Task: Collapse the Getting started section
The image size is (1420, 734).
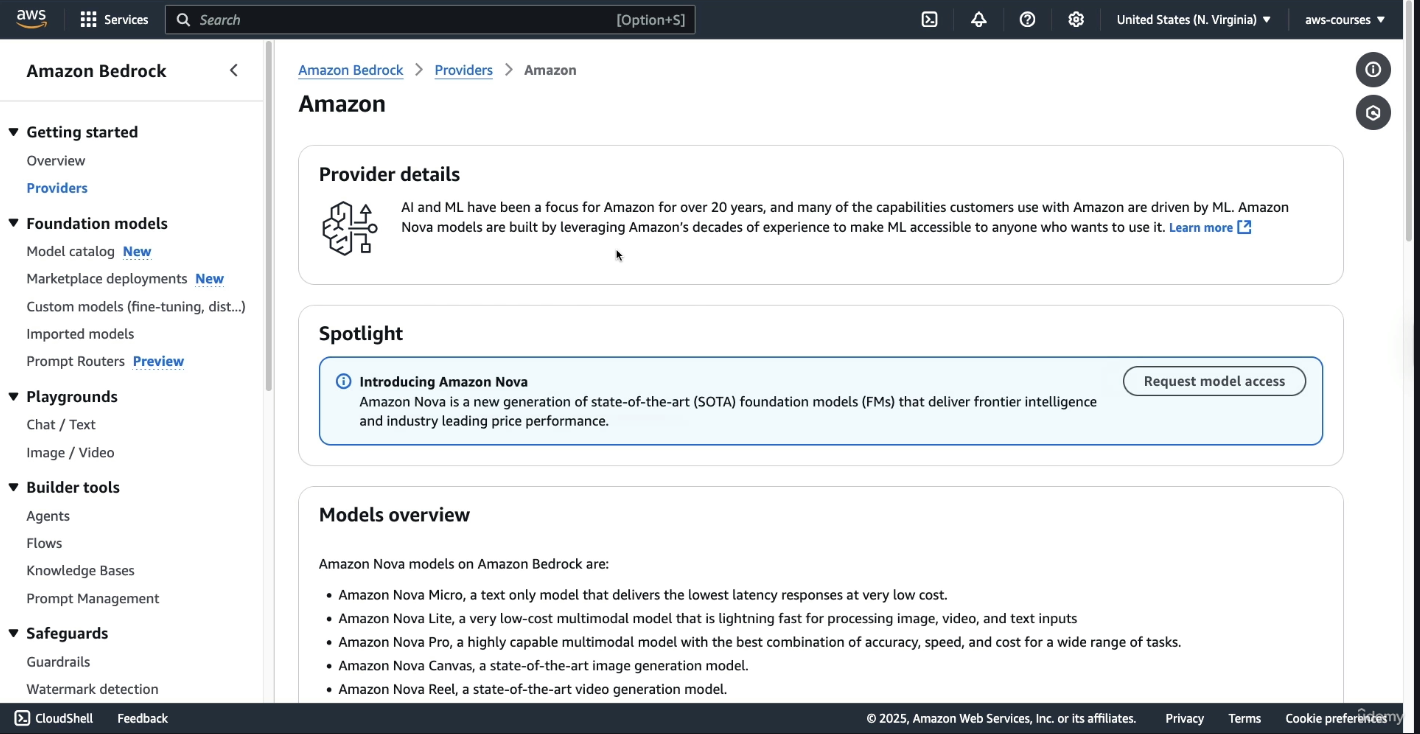Action: 14,132
